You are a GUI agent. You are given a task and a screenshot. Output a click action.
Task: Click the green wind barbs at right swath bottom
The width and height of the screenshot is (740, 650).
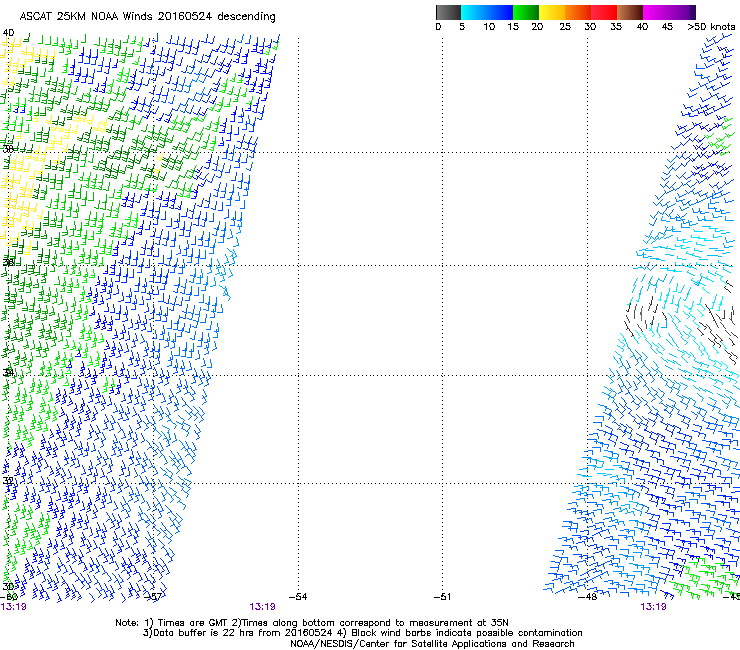(706, 577)
